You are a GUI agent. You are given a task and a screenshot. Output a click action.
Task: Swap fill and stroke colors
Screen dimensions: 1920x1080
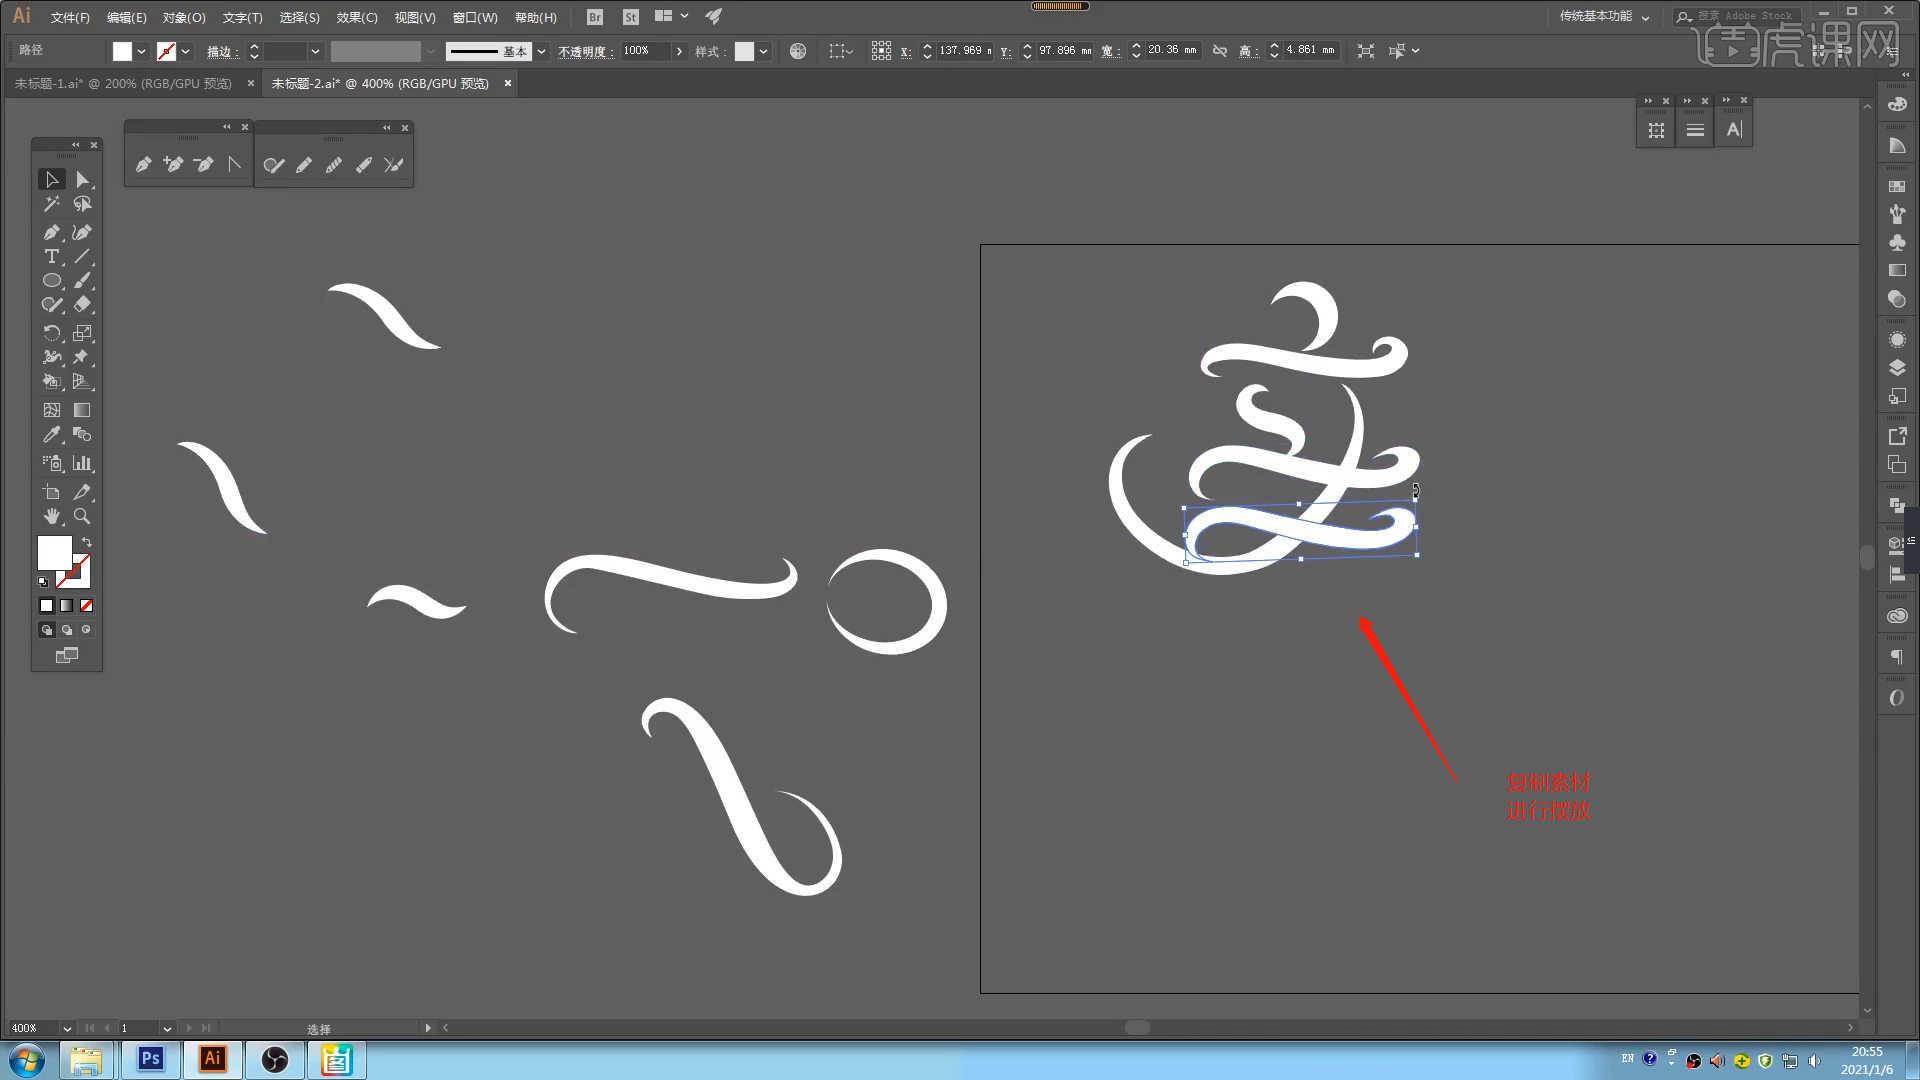tap(87, 542)
